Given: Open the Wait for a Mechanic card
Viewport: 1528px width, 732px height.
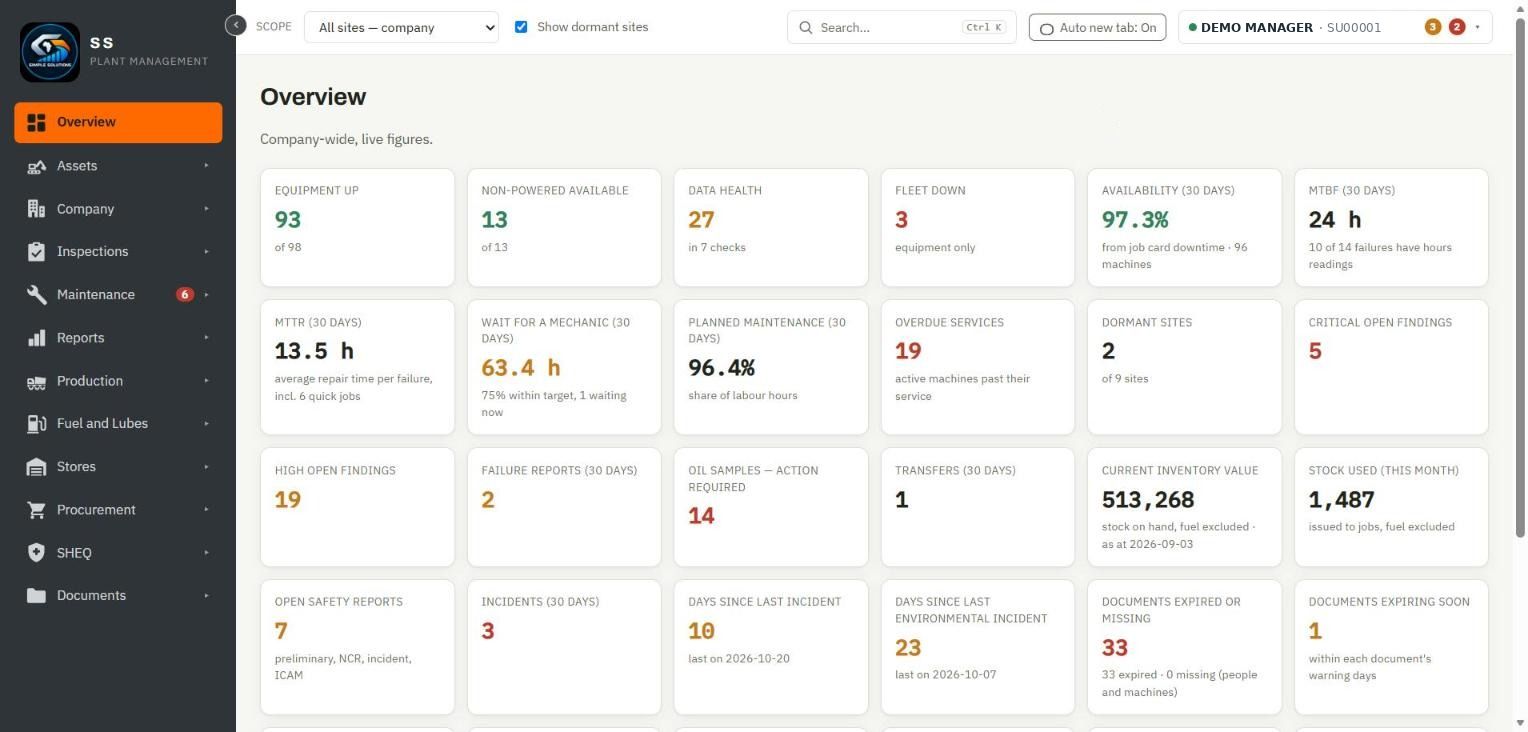Looking at the screenshot, I should [564, 367].
